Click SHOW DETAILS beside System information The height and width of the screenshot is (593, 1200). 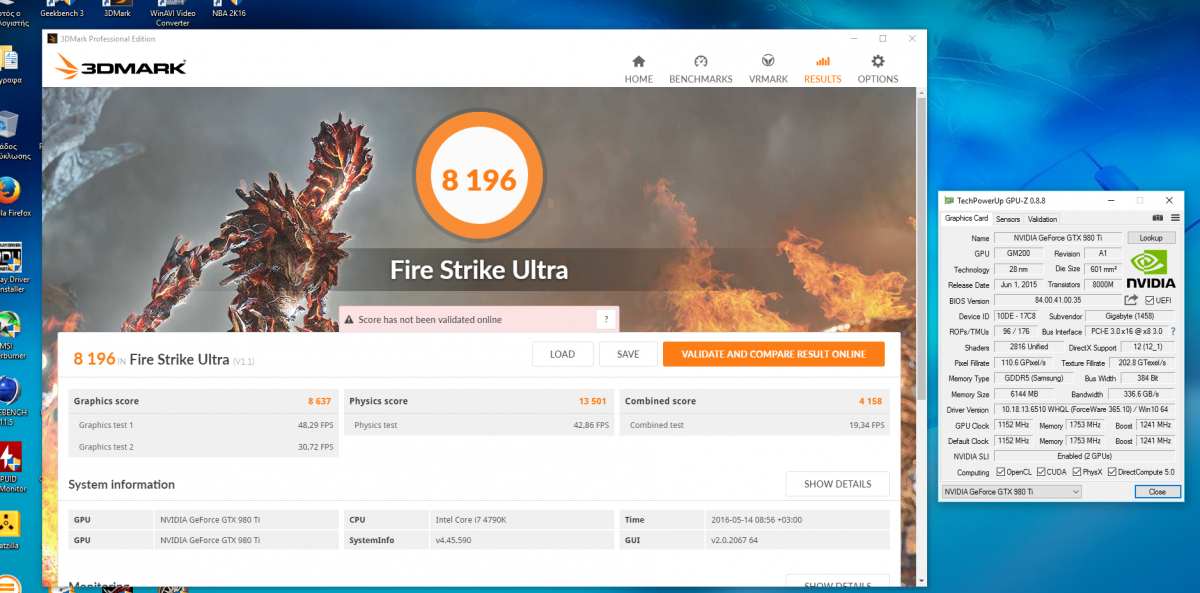[x=837, y=484]
